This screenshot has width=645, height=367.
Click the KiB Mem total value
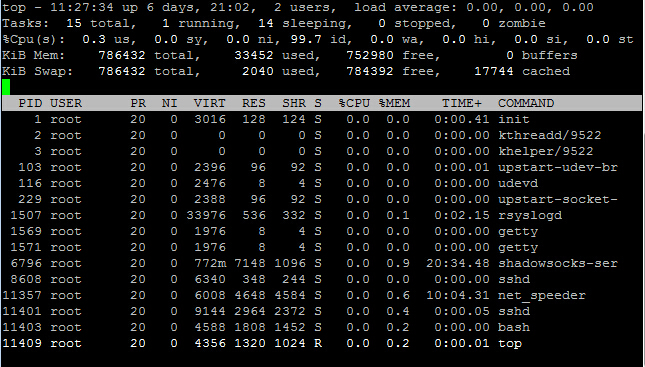click(122, 55)
